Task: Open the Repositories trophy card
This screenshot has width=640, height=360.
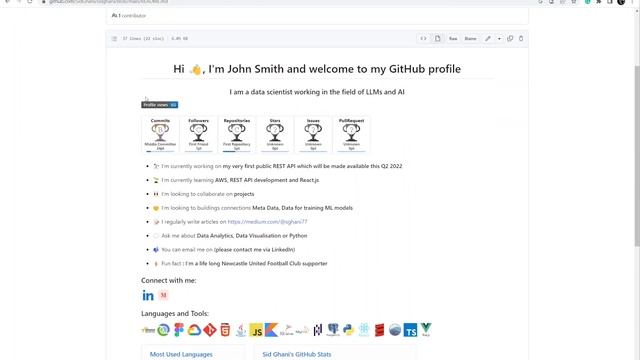Action: 237,134
